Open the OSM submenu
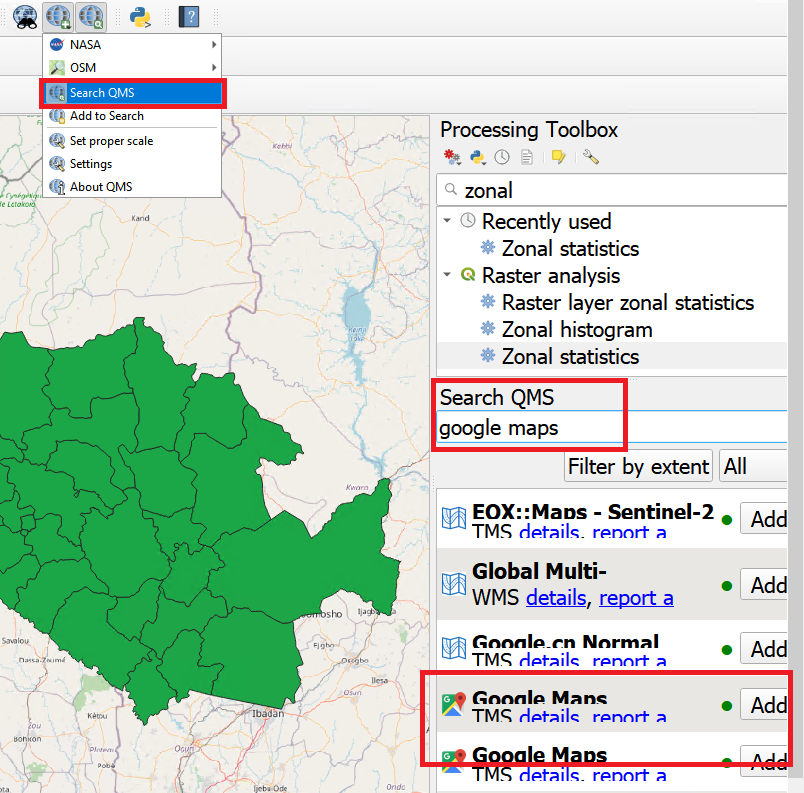Image resolution: width=804 pixels, height=793 pixels. tap(132, 68)
